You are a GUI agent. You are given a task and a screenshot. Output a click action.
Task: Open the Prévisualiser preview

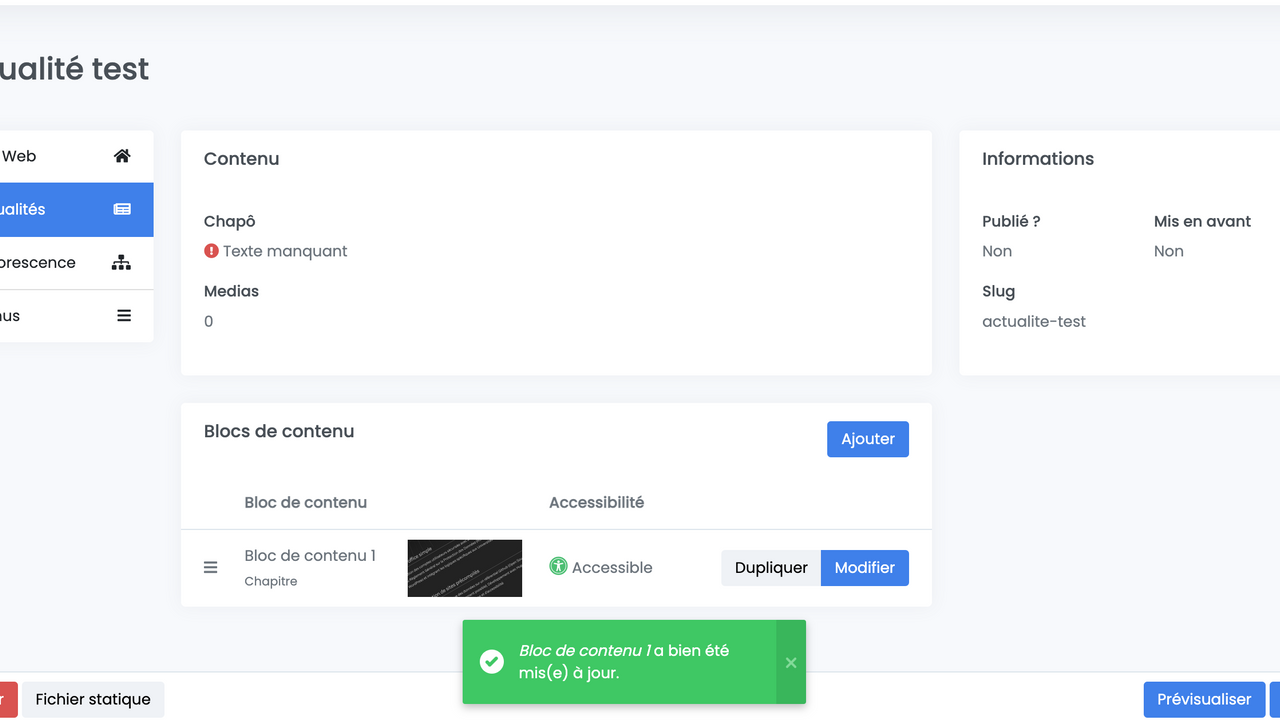tap(1203, 699)
